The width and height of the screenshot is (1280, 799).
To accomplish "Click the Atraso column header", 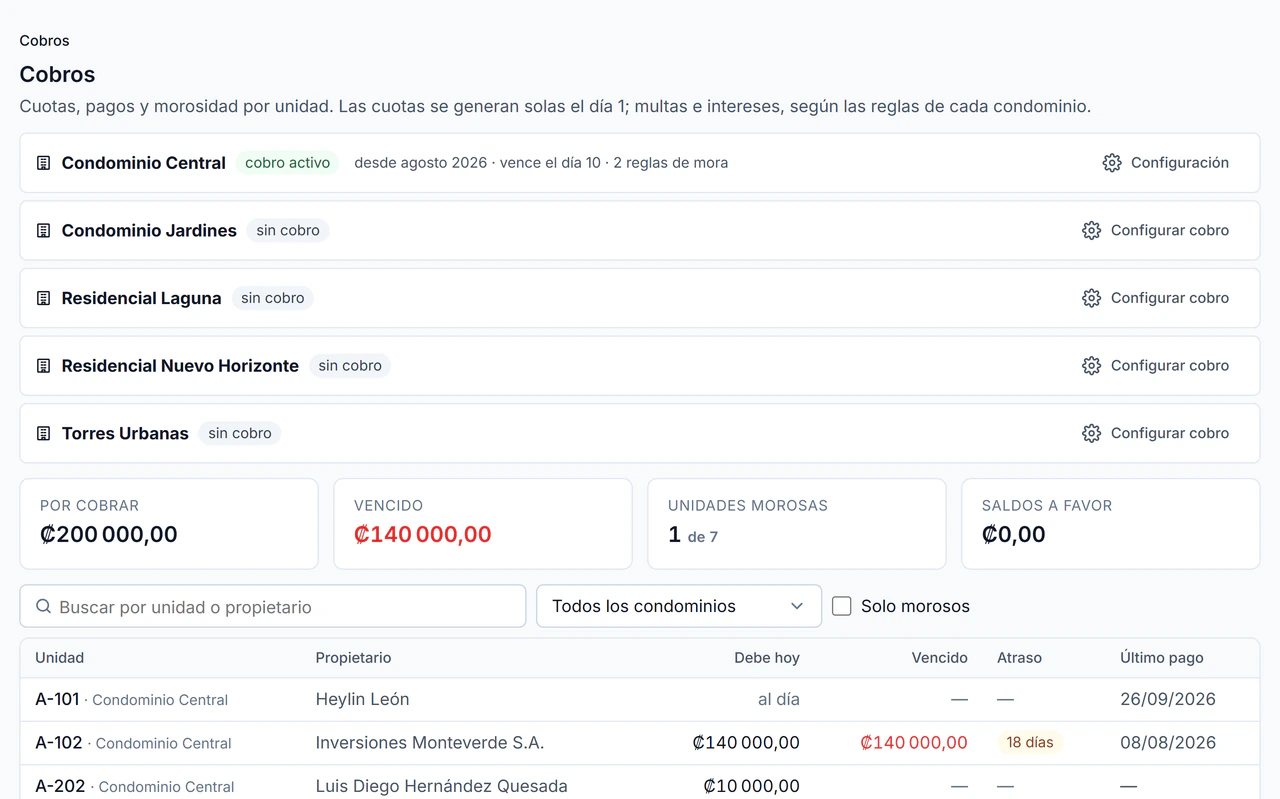I will click(1019, 658).
